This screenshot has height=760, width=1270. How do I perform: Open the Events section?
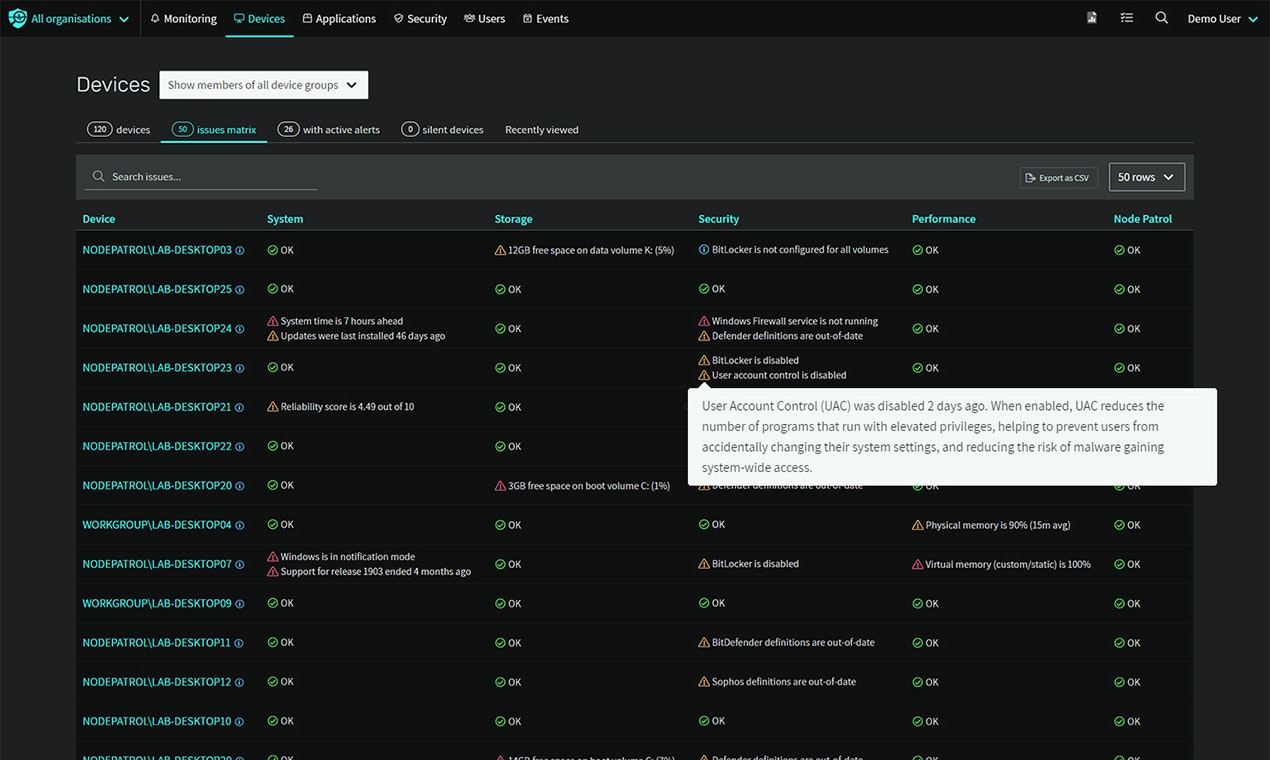[545, 17]
